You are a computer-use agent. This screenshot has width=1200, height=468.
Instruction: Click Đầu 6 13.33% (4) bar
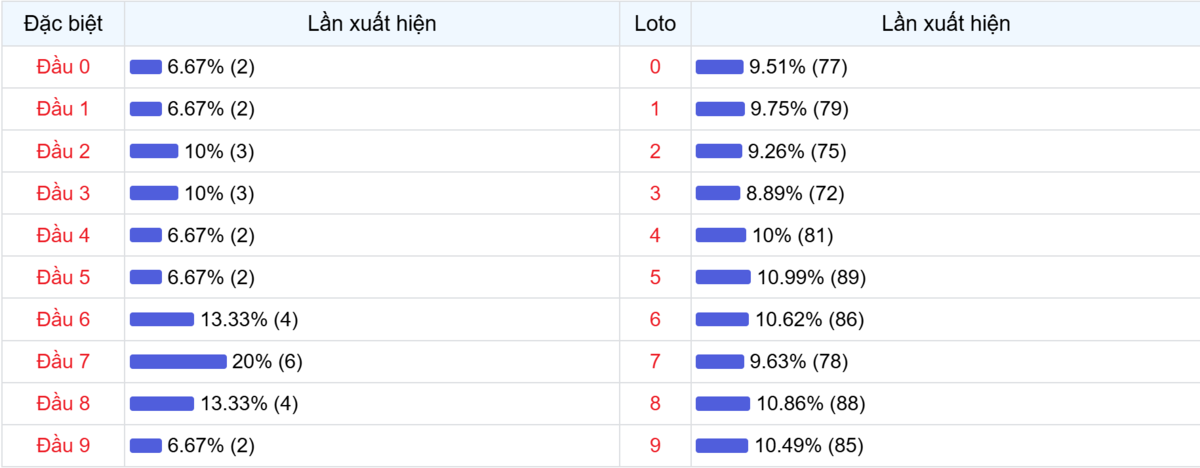[x=162, y=320]
